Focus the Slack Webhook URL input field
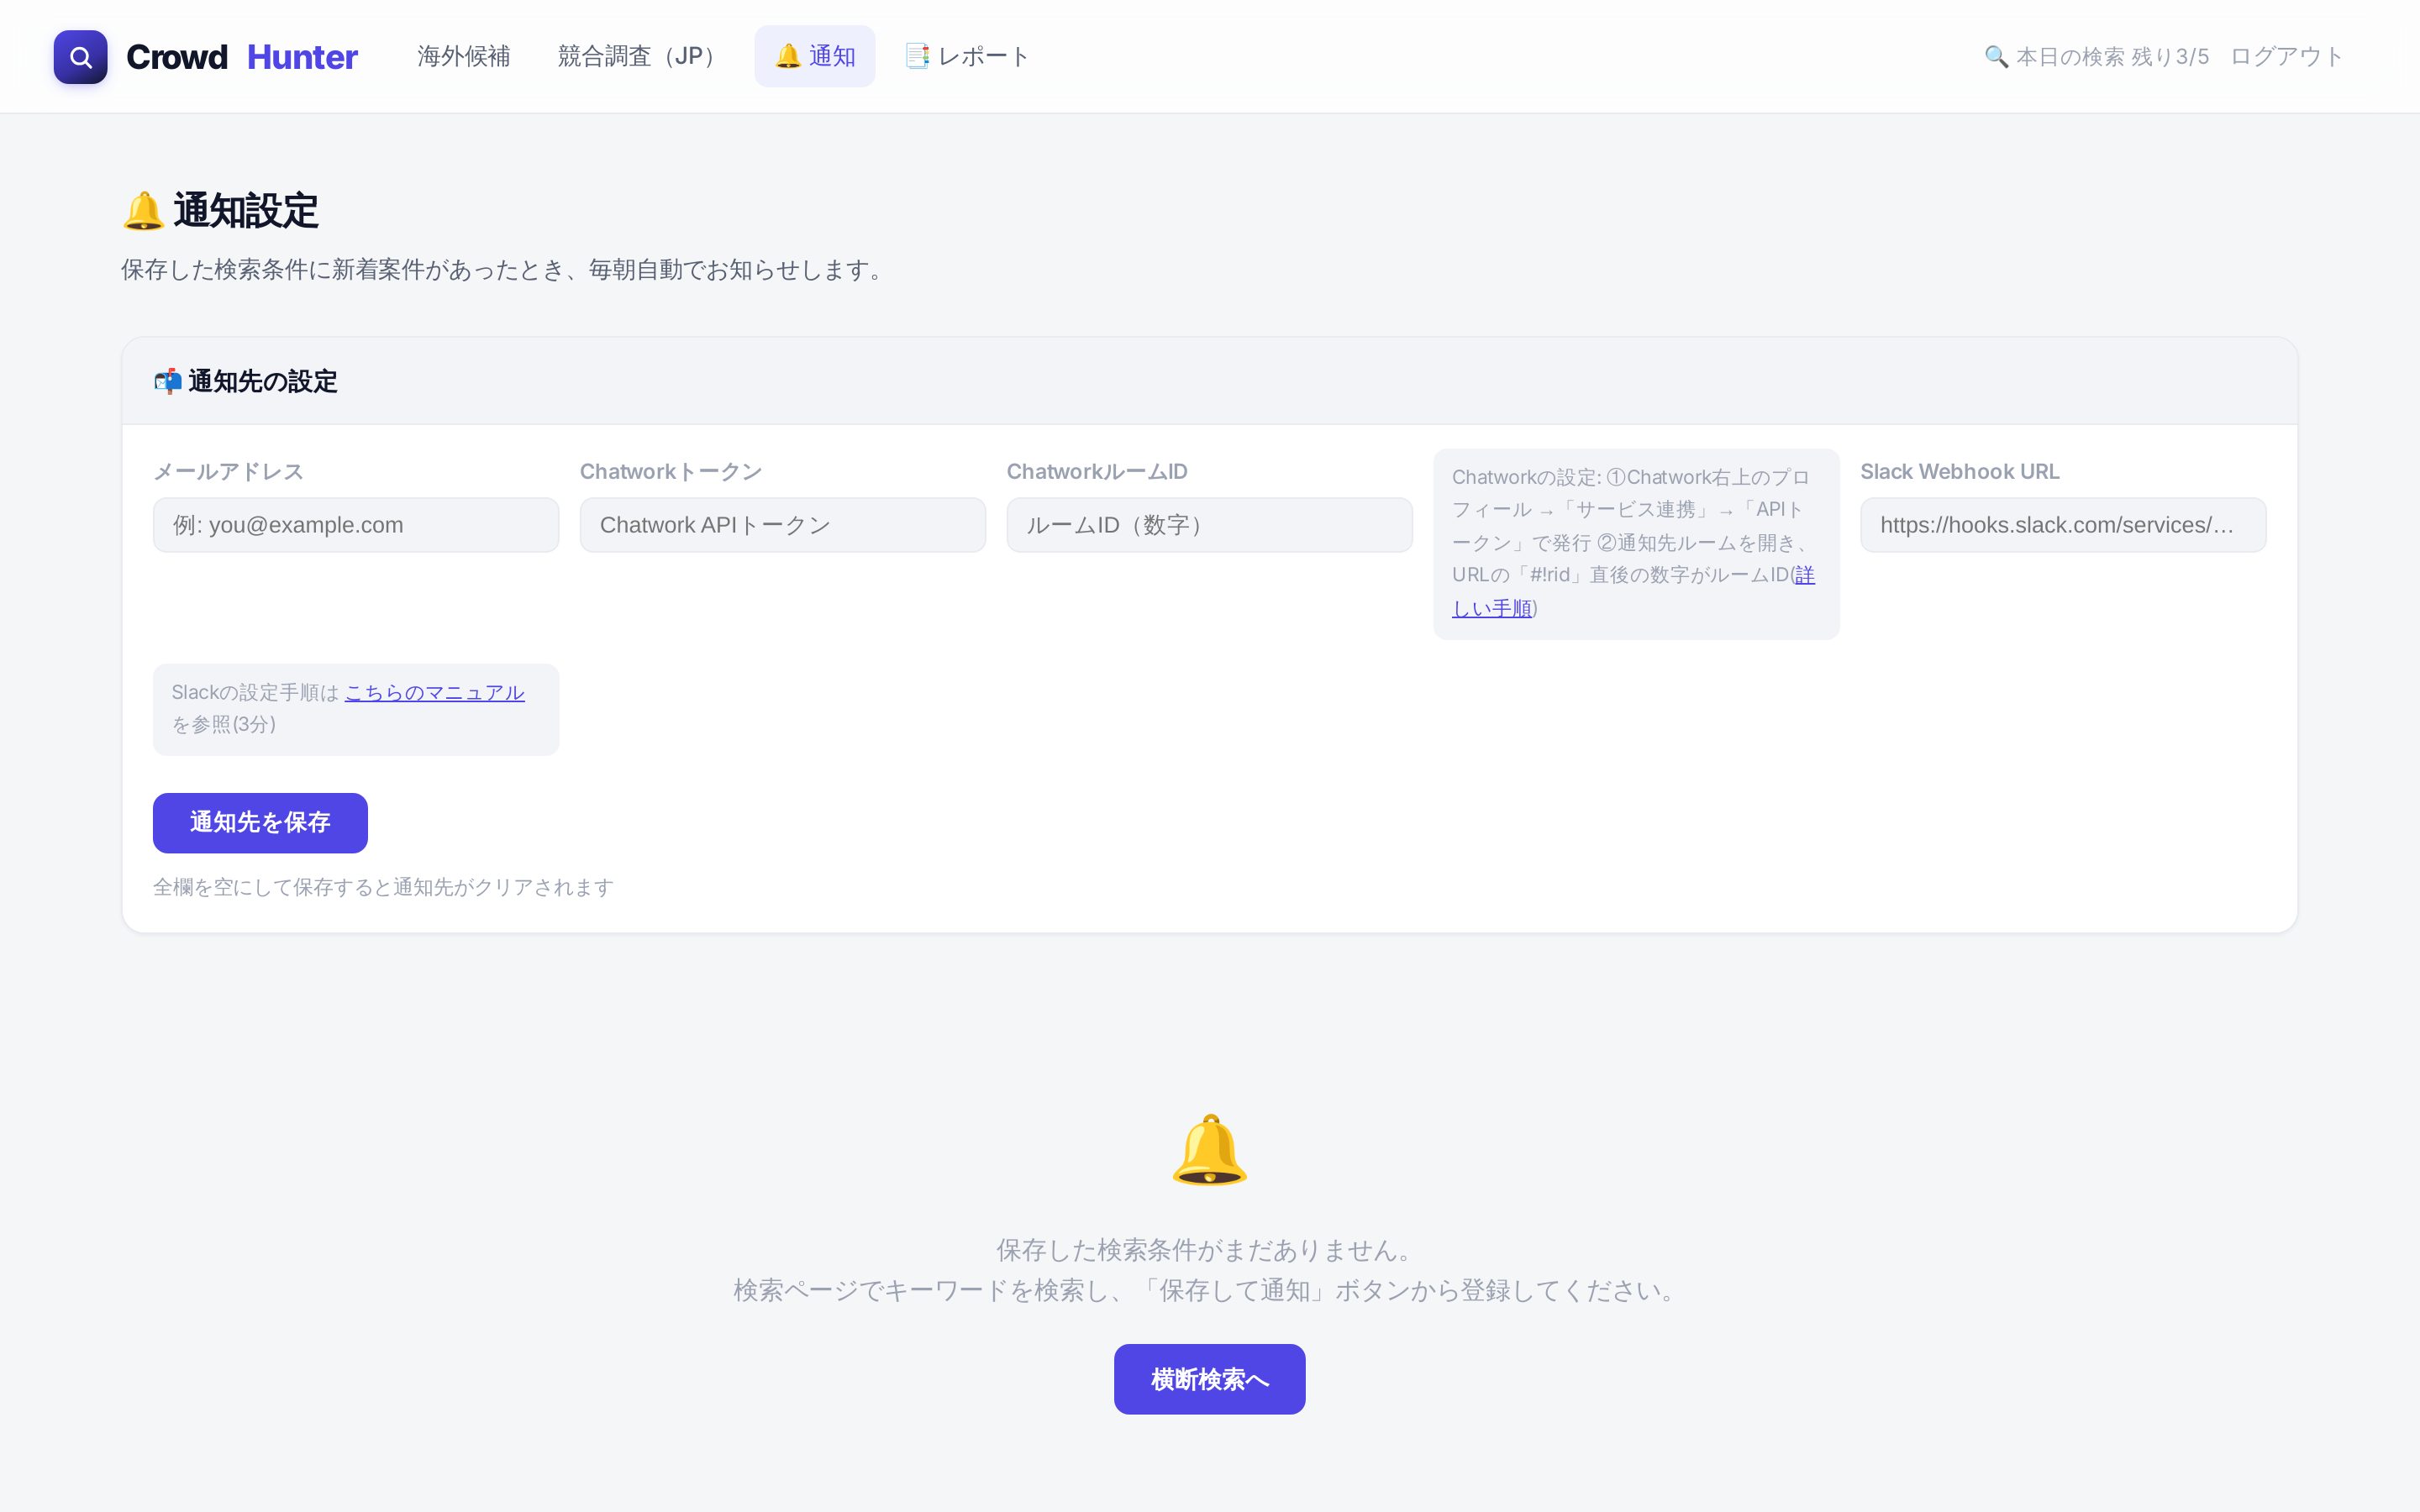2420x1512 pixels. pyautogui.click(x=2062, y=525)
